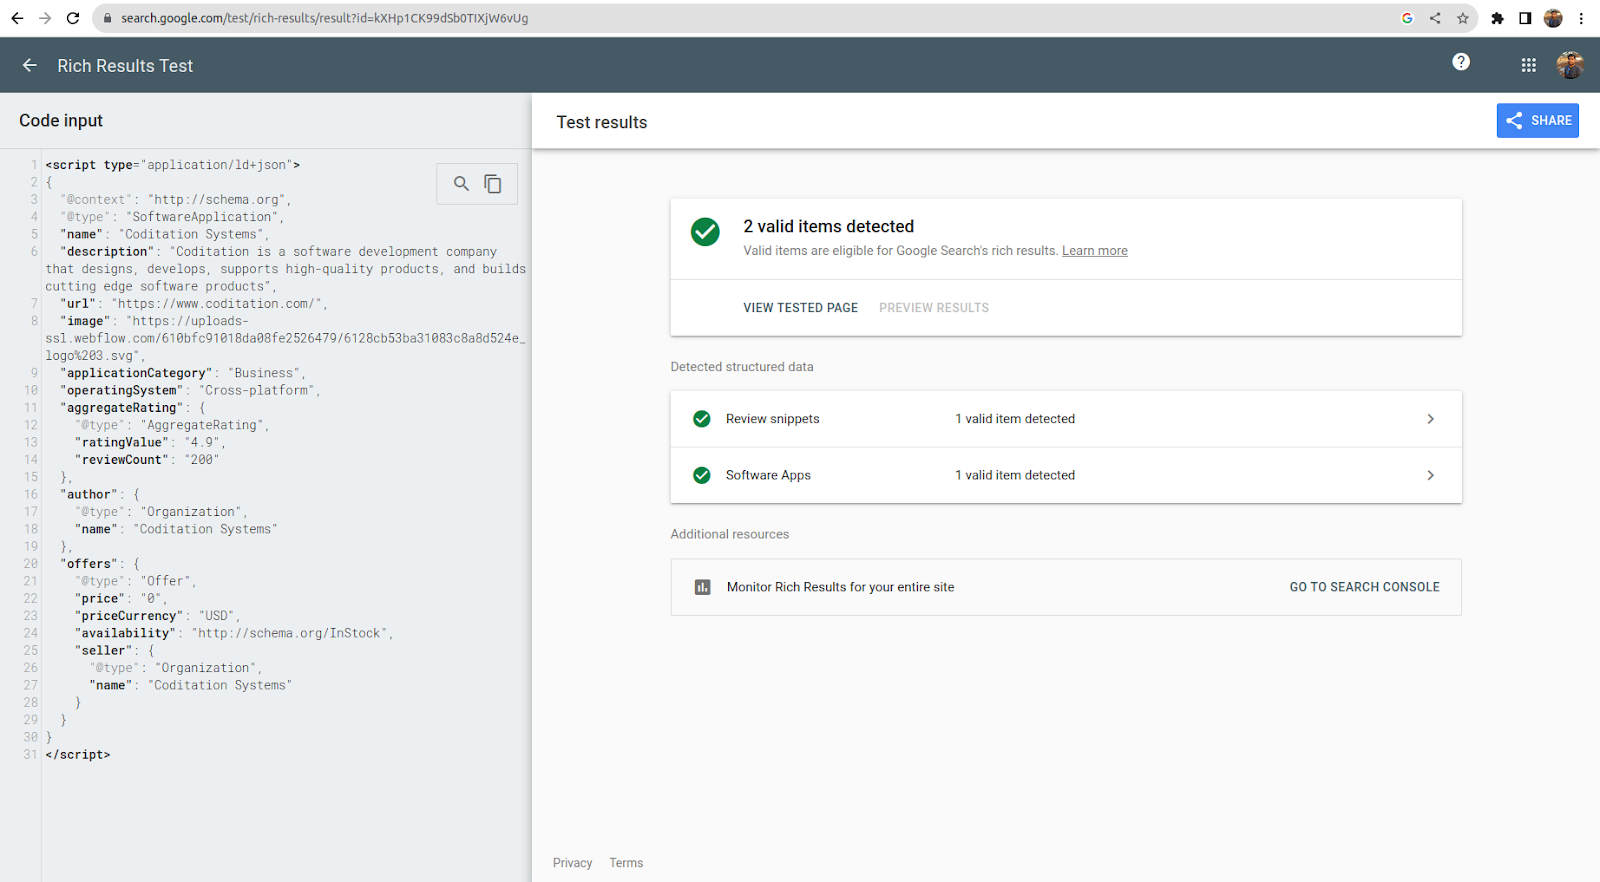Copy the code with the copy icon
The image size is (1600, 882).
tap(493, 183)
